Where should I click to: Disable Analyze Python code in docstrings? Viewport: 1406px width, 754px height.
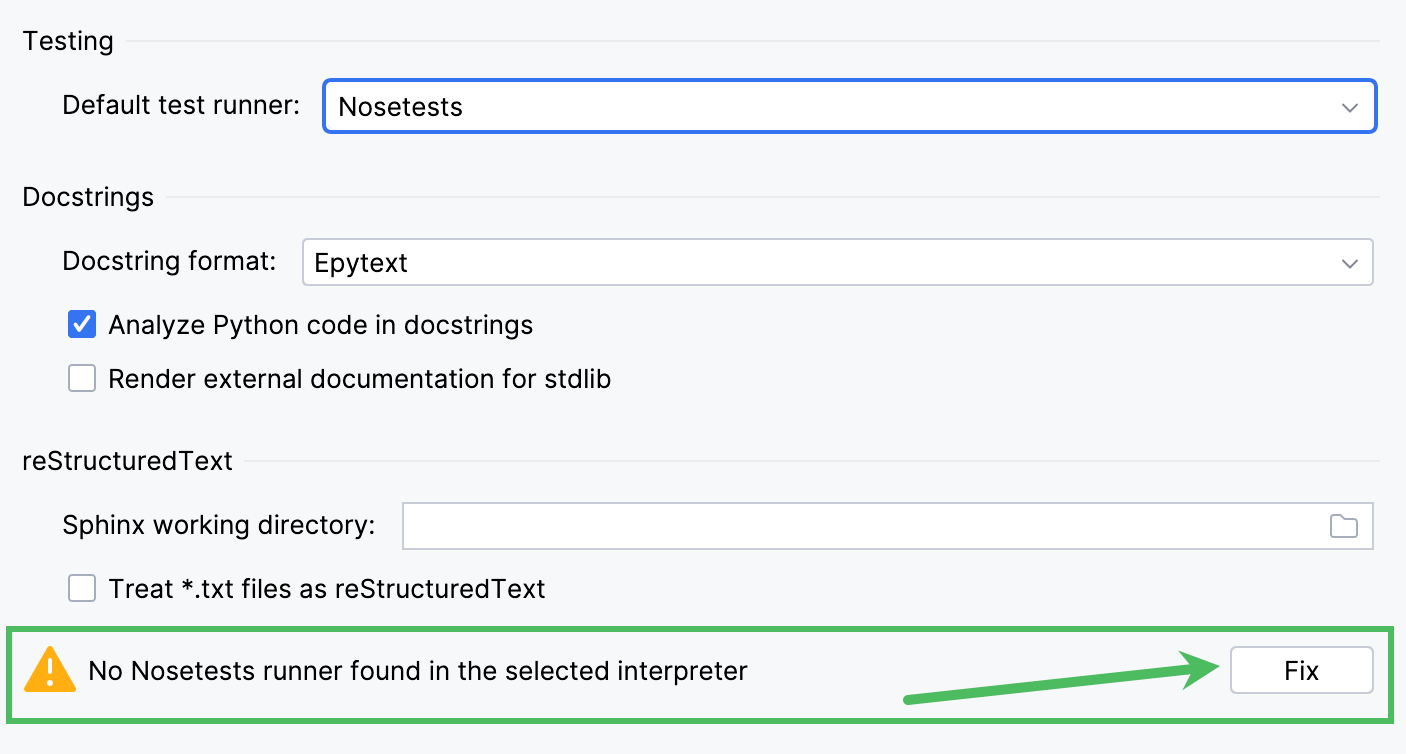81,324
